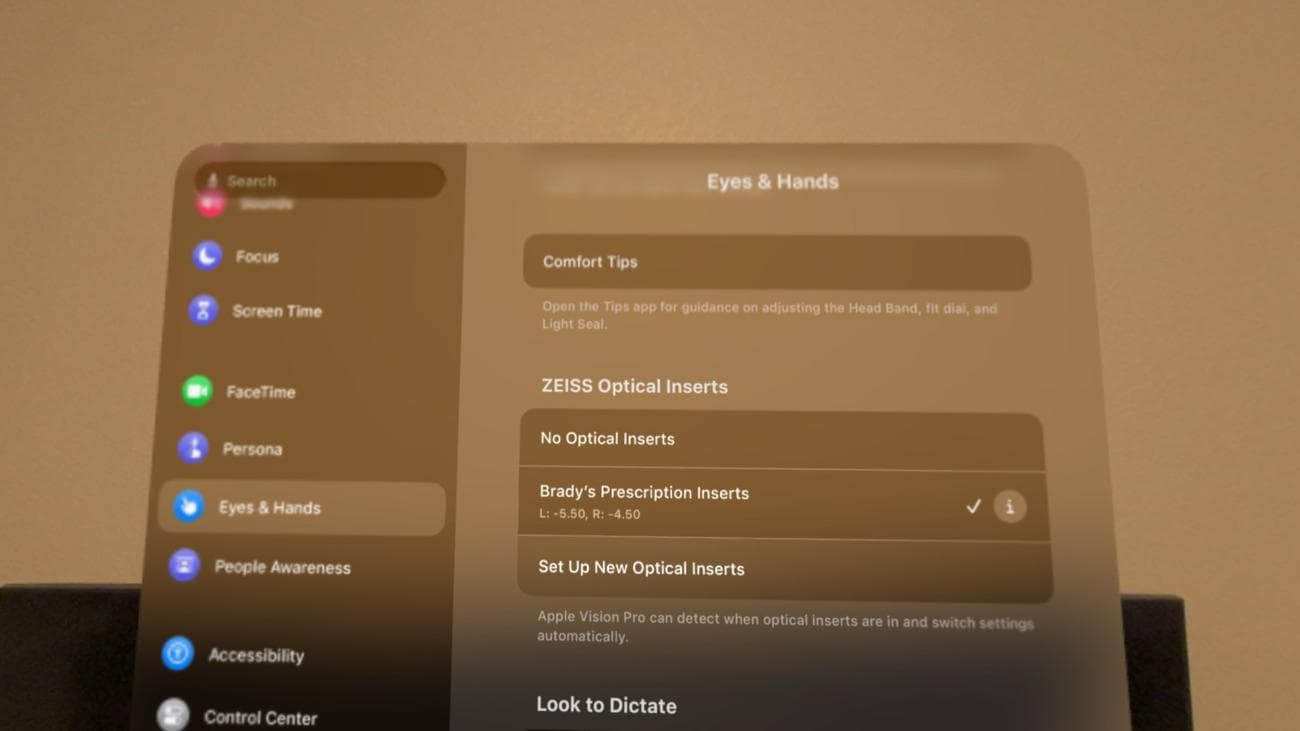The height and width of the screenshot is (731, 1300).
Task: Navigate to the People Awareness label
Action: tap(282, 567)
